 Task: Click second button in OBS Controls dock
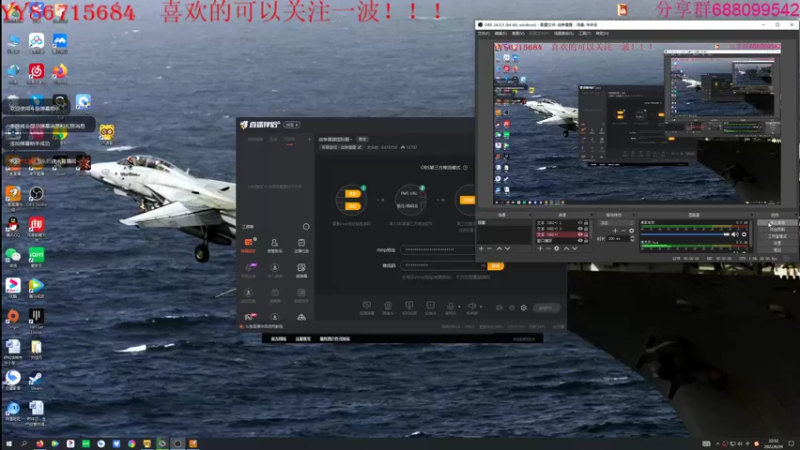point(777,230)
